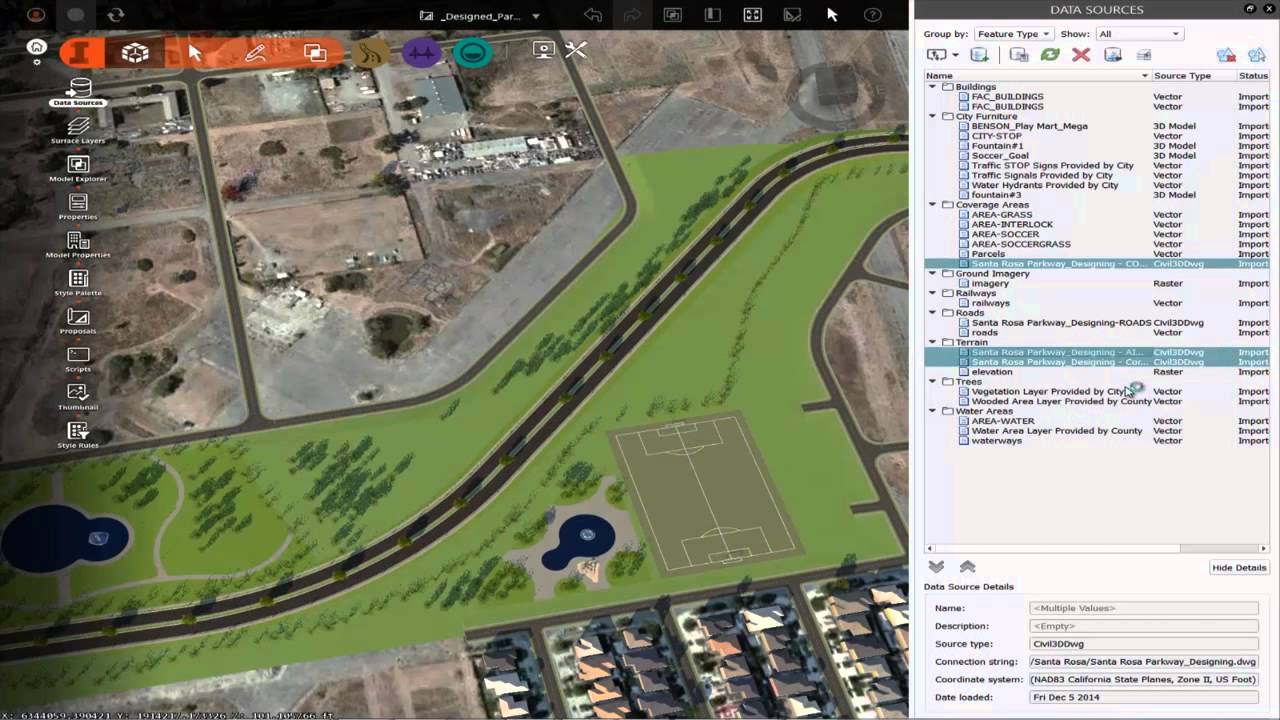This screenshot has height=720, width=1280.
Task: Collapse the City Furniture group
Action: (x=933, y=116)
